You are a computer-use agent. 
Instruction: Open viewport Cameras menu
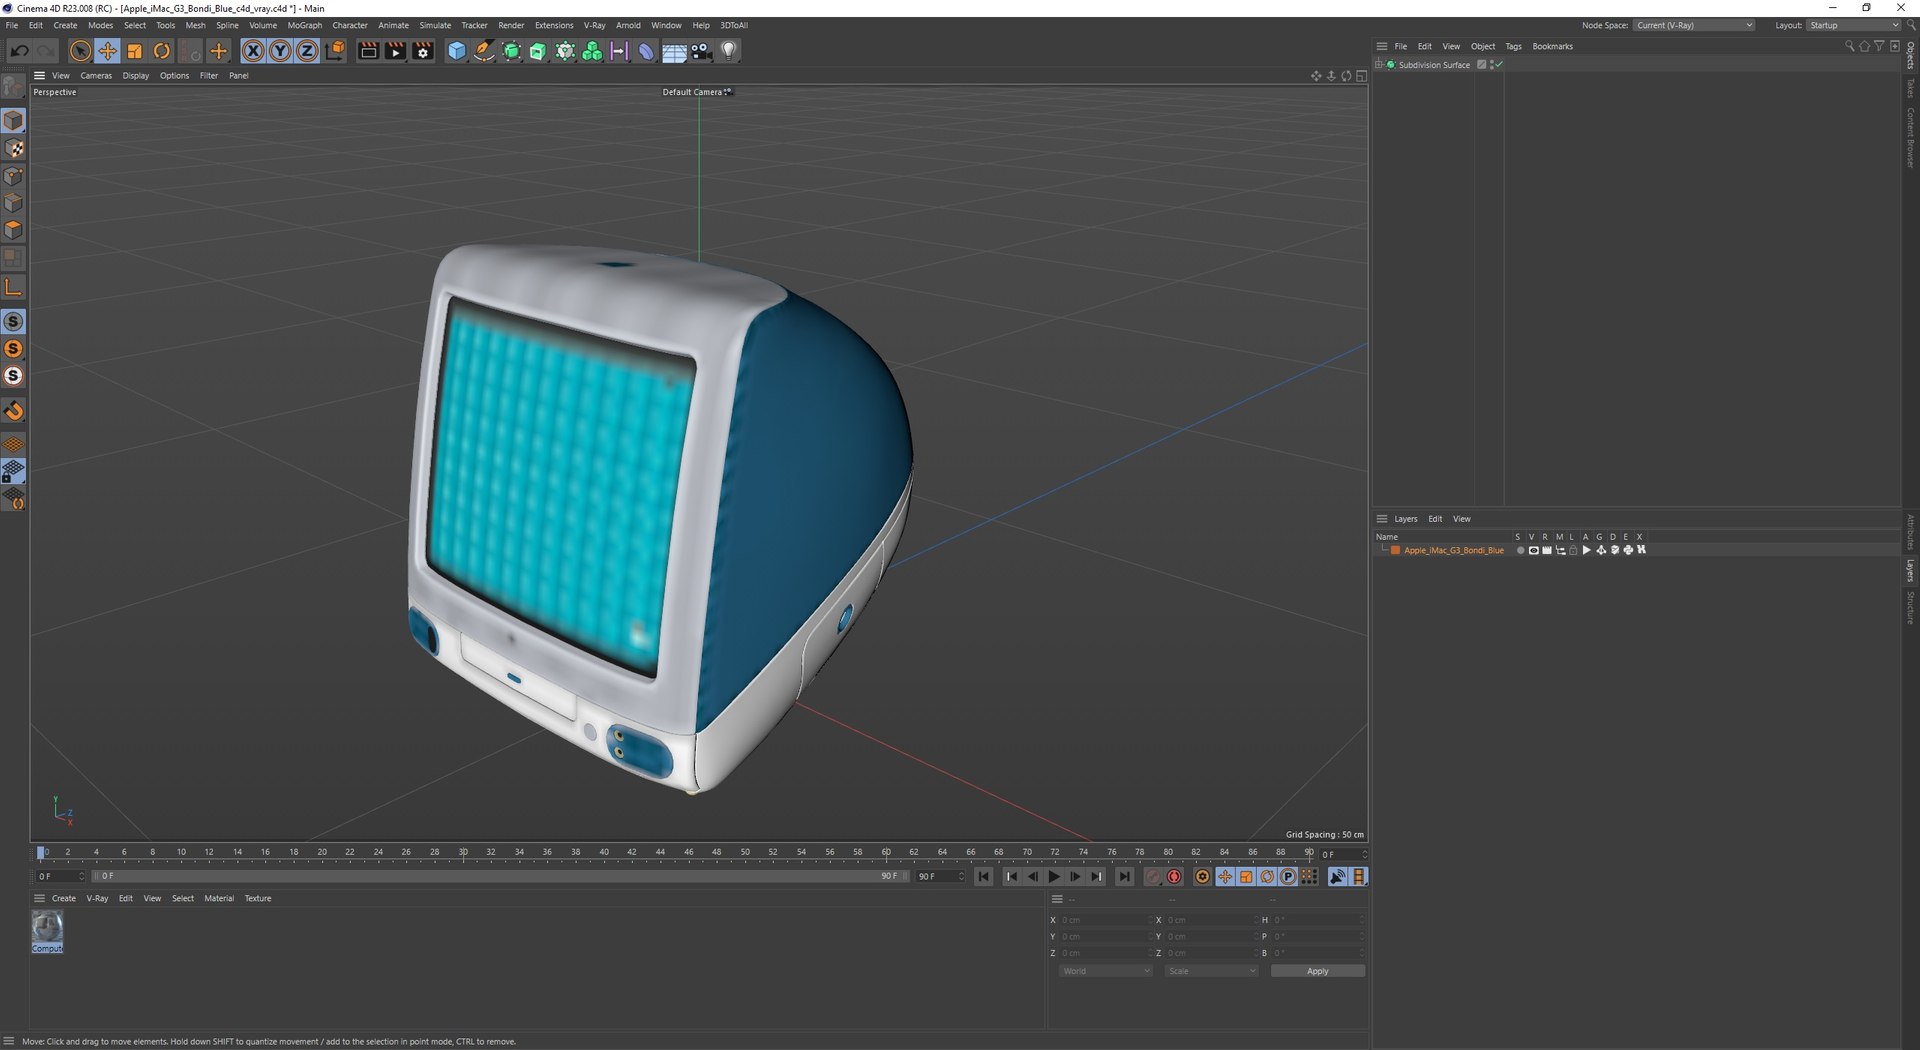[x=96, y=76]
